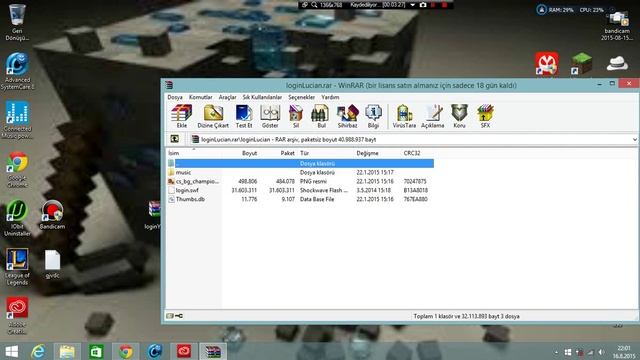The image size is (640, 360).
Task: Click the Dizine Çıkart extract icon
Action: point(213,116)
